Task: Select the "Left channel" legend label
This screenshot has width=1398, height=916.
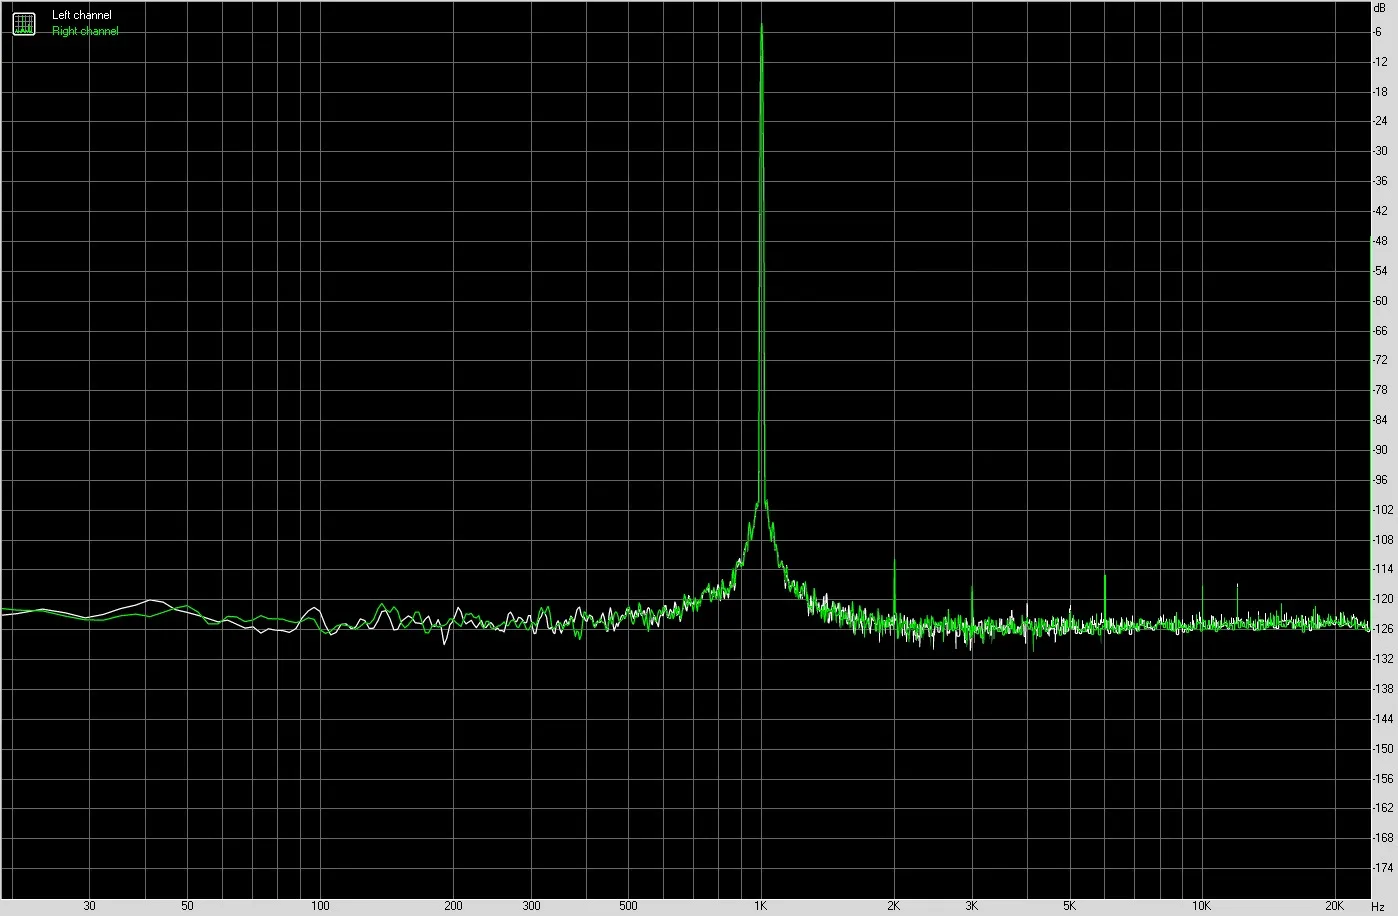Action: [82, 16]
